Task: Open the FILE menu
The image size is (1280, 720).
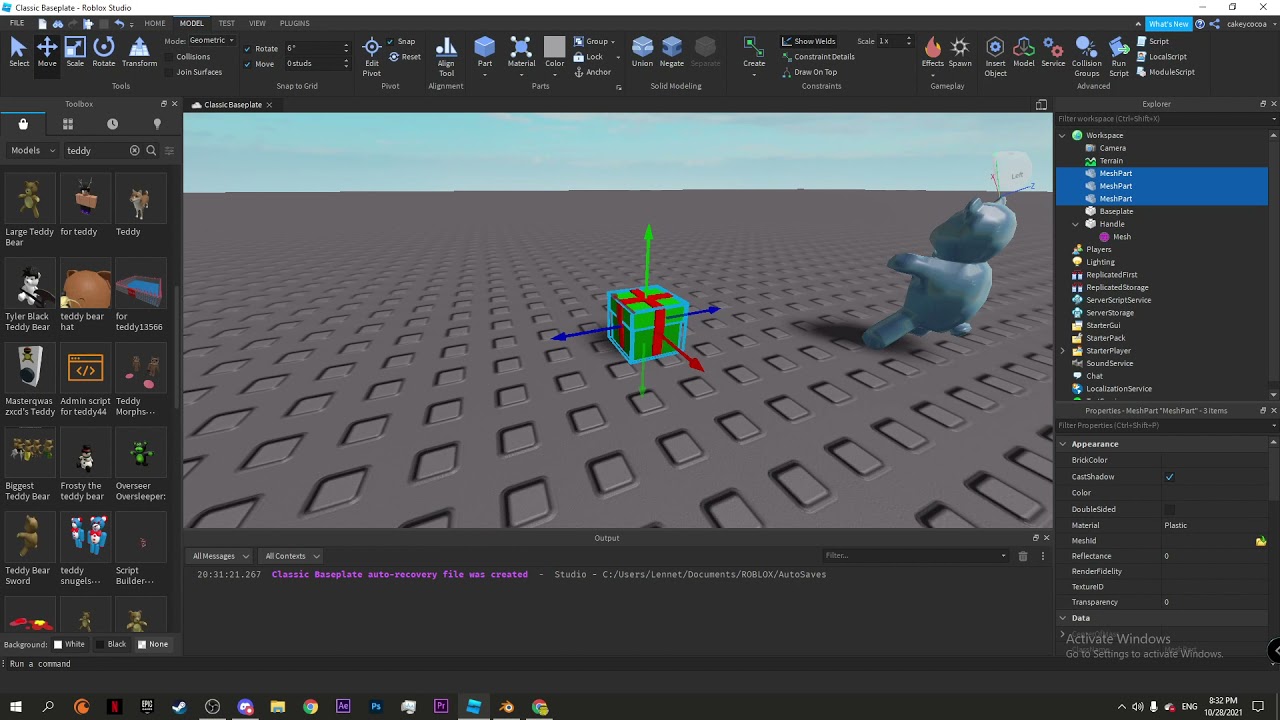Action: tap(17, 23)
